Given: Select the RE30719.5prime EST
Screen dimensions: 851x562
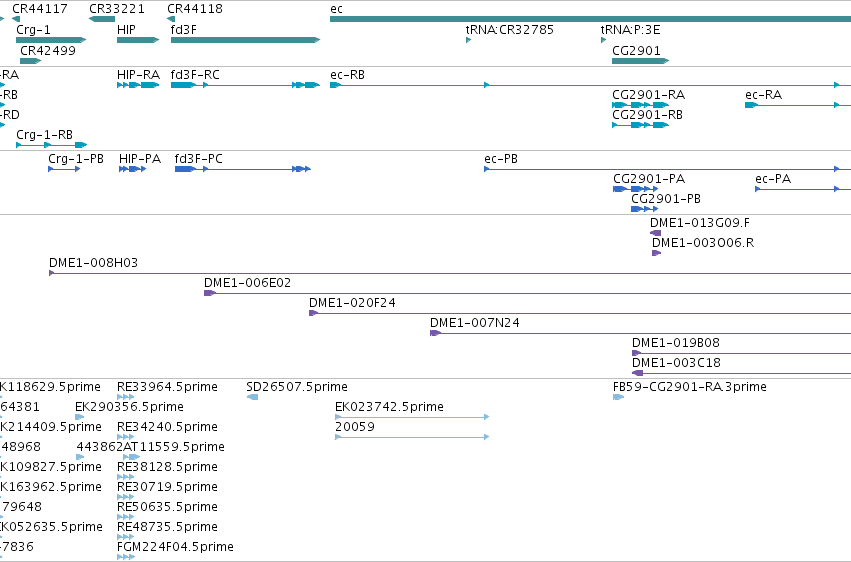Looking at the screenshot, I should tap(126, 497).
